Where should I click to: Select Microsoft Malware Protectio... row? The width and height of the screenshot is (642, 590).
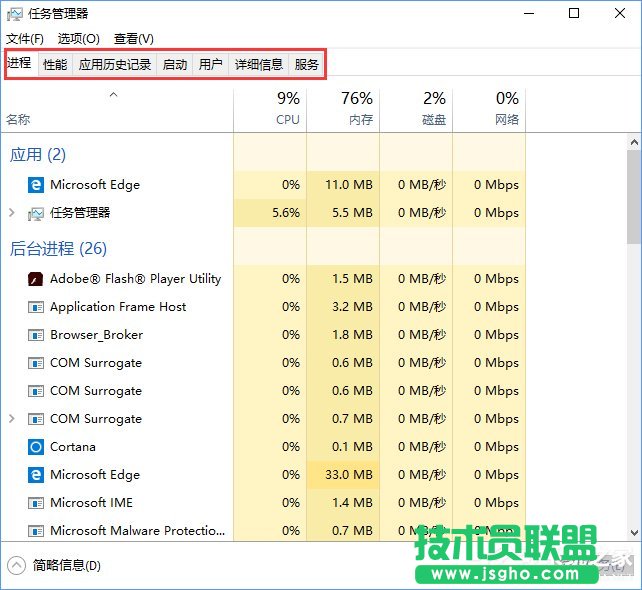(263, 531)
